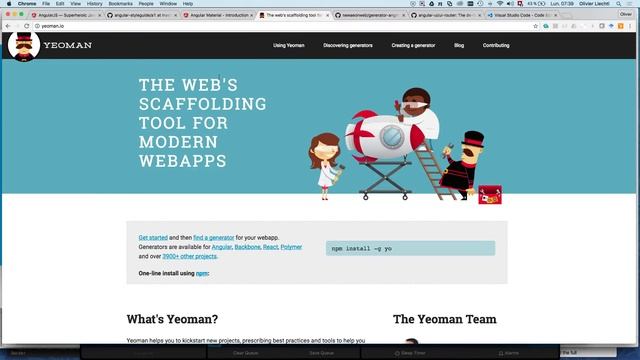Screen dimensions: 640x360
Task: Open the File menu
Action: tap(46, 3)
